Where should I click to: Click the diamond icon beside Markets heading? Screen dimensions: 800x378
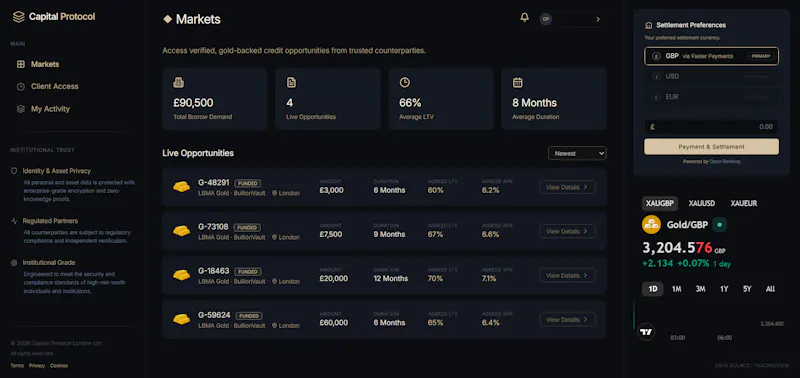167,19
